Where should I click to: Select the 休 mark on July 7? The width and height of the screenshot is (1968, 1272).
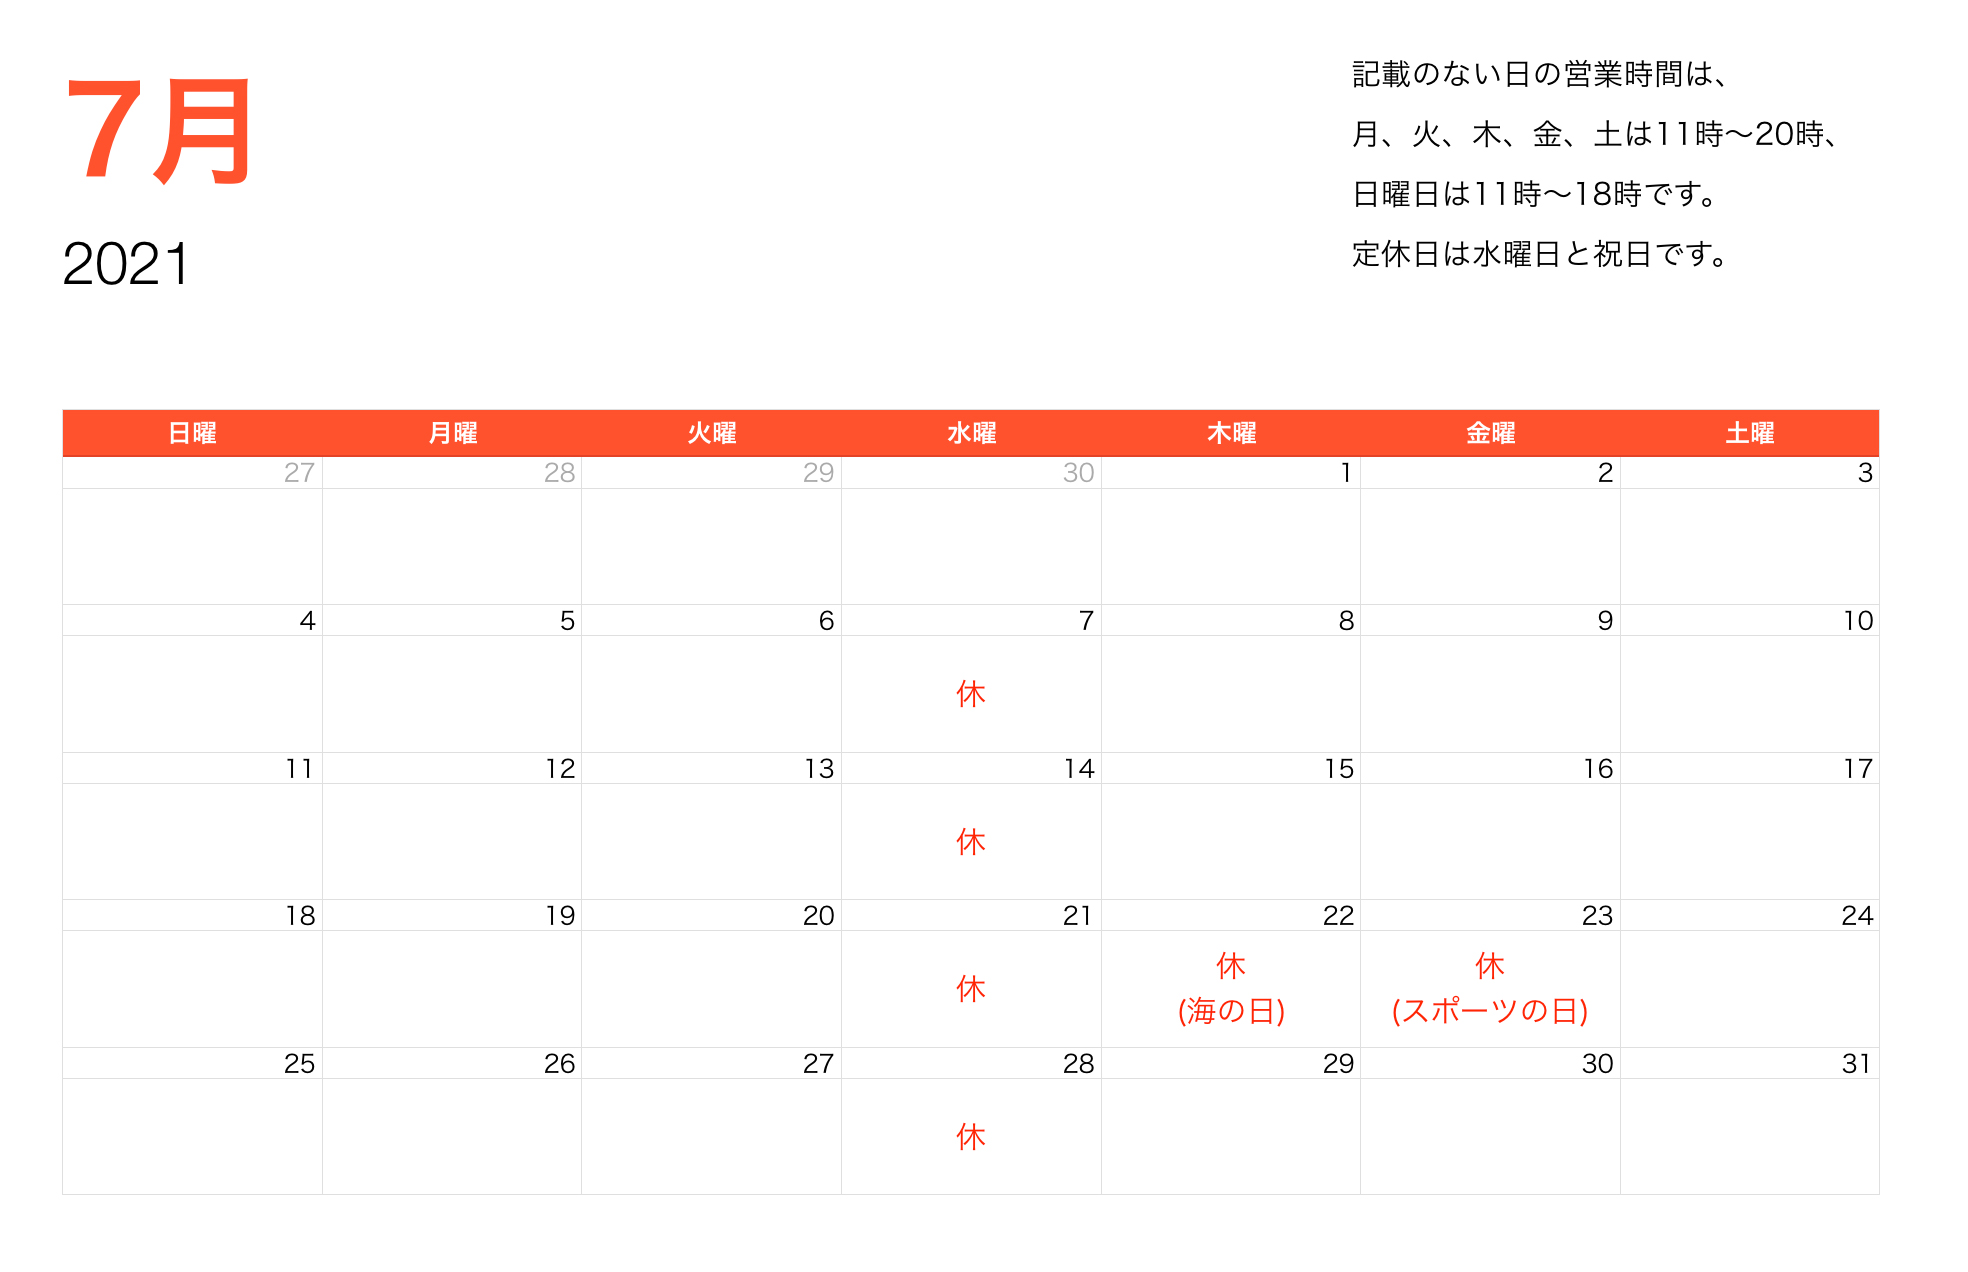969,692
